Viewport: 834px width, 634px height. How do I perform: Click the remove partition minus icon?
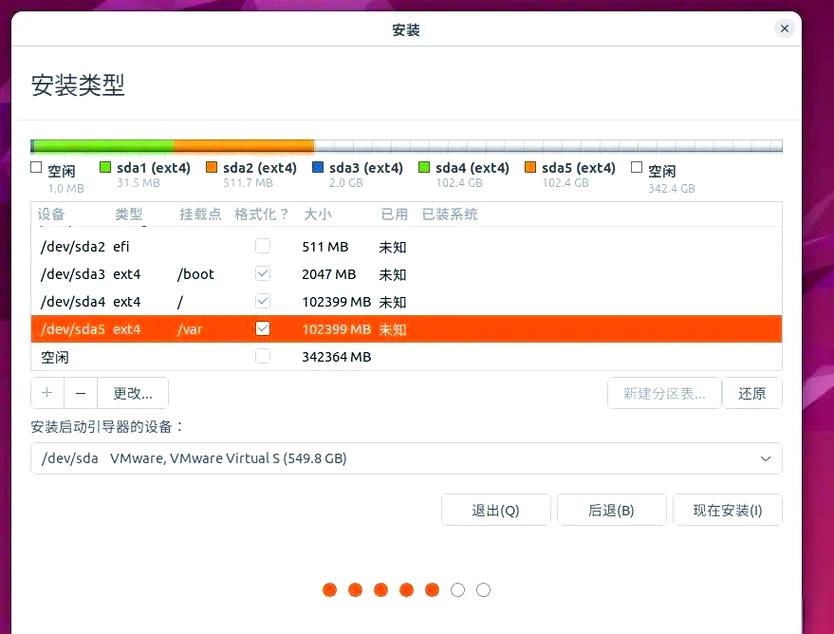tap(81, 392)
